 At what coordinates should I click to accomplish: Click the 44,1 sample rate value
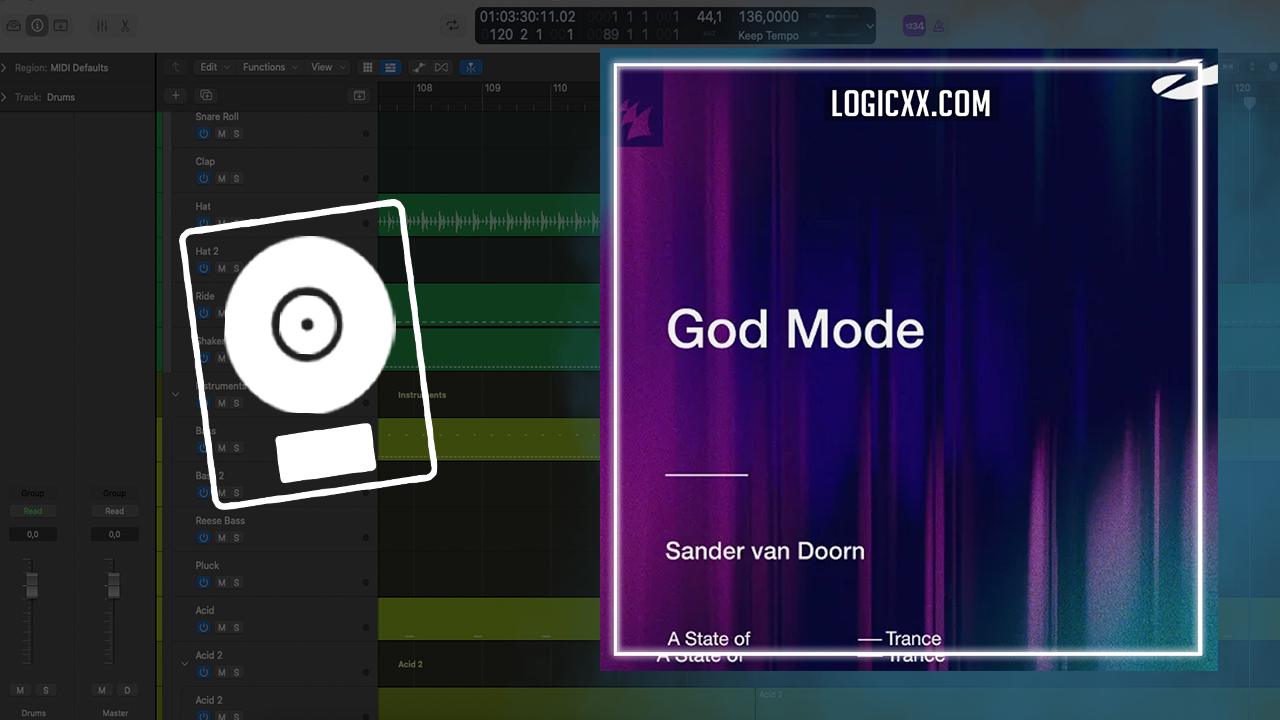[709, 17]
